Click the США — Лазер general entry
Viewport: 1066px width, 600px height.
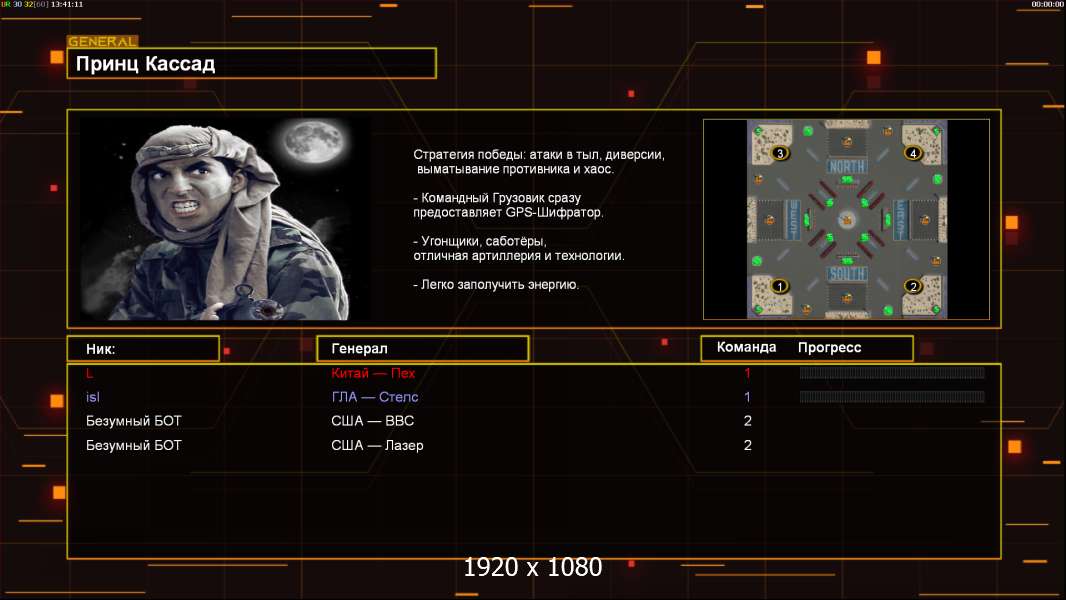click(377, 445)
